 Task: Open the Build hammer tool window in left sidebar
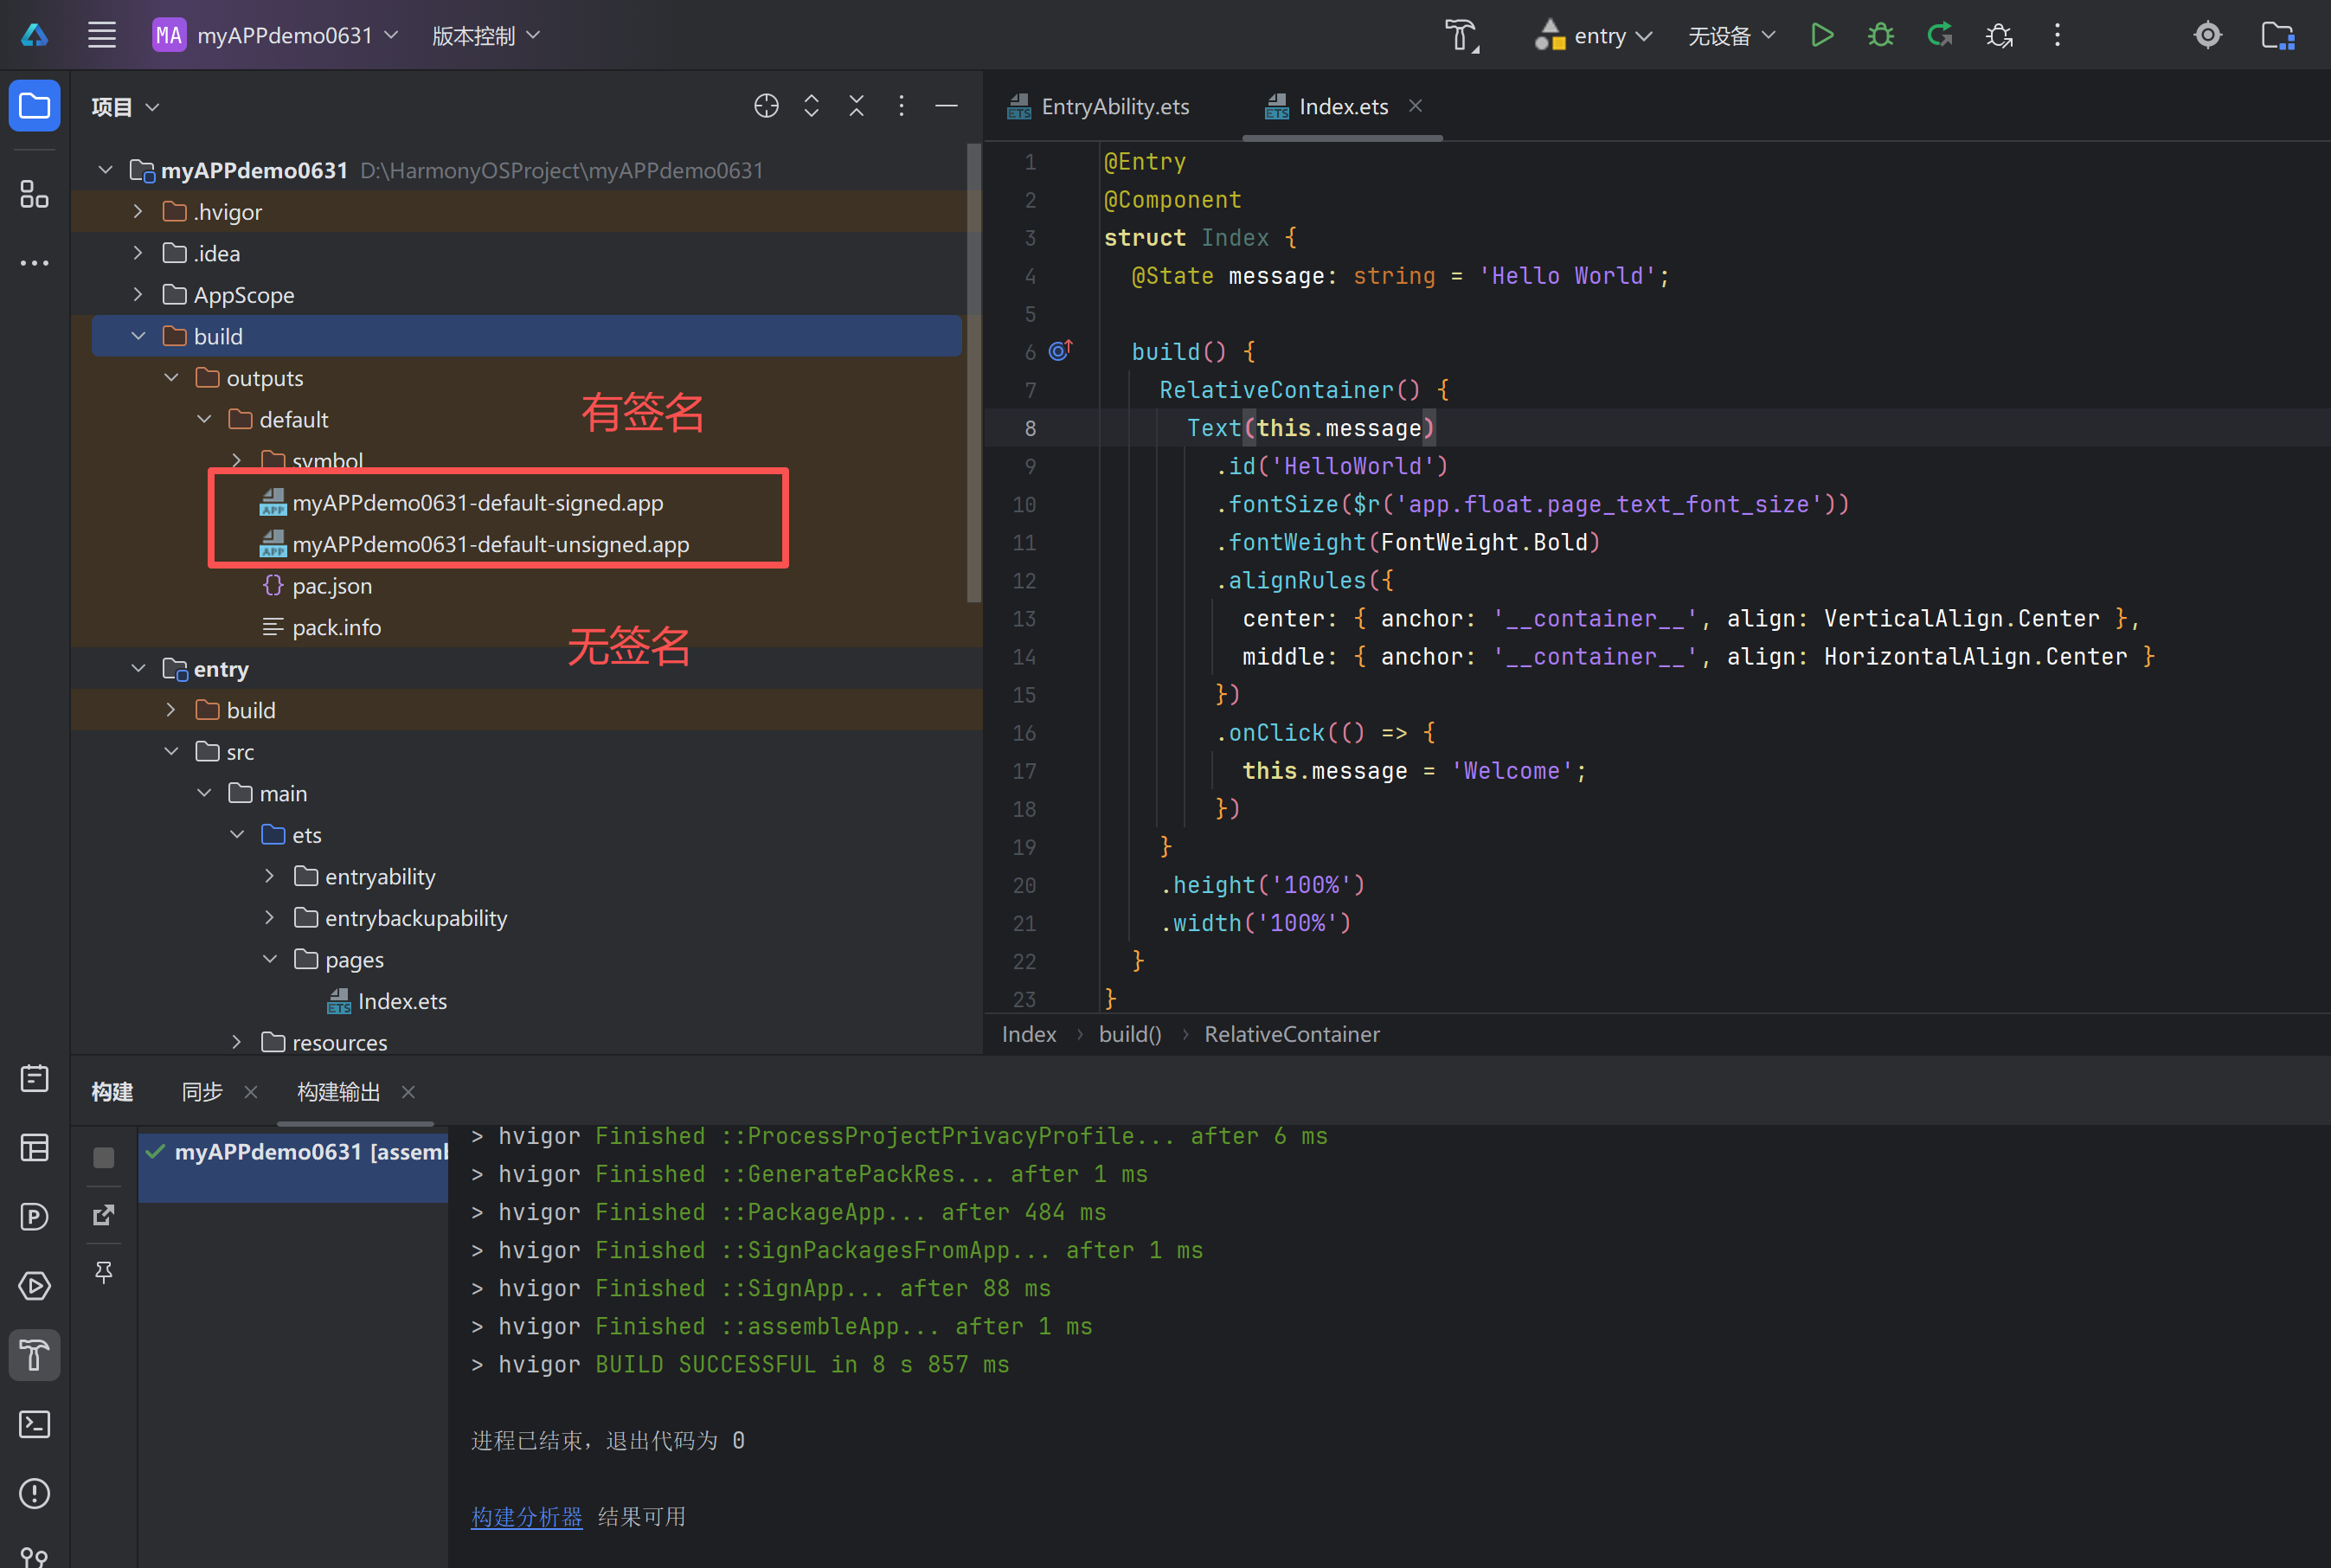35,1355
